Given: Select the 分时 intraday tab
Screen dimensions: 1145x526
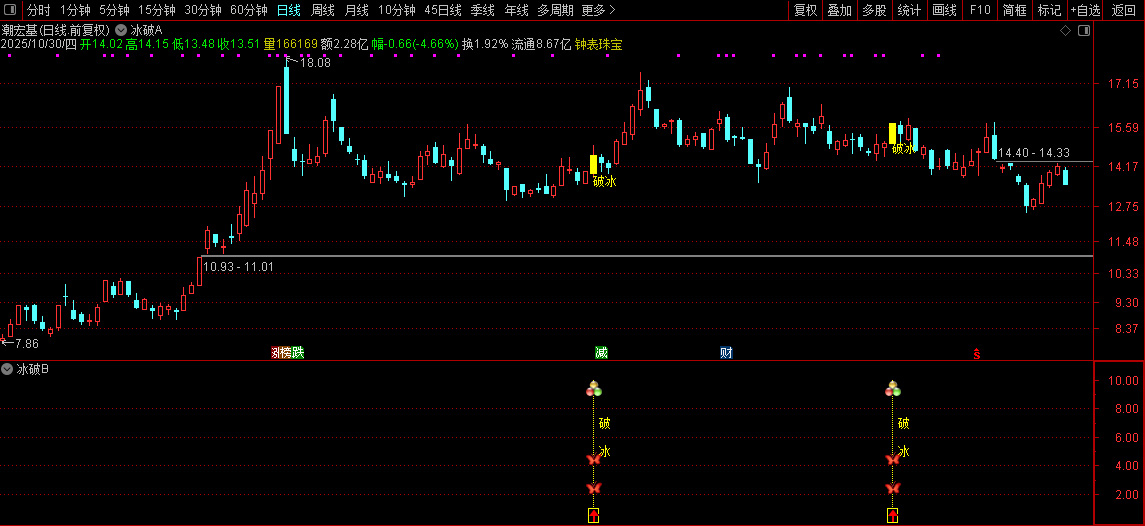Looking at the screenshot, I should pos(39,10).
